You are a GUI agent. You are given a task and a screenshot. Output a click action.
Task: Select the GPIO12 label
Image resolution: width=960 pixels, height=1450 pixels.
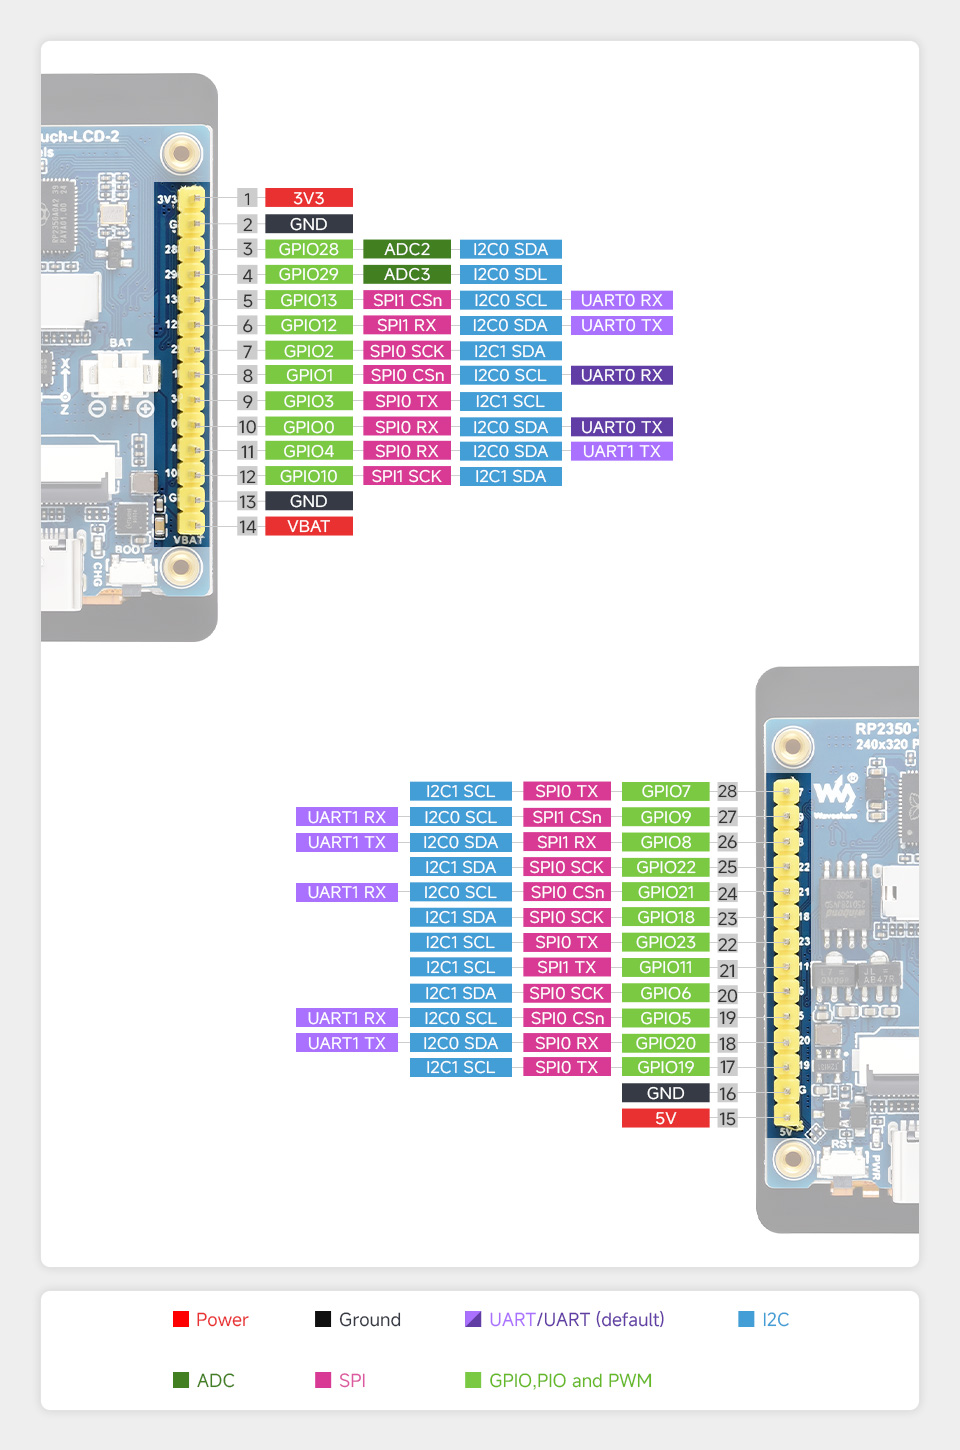[309, 325]
